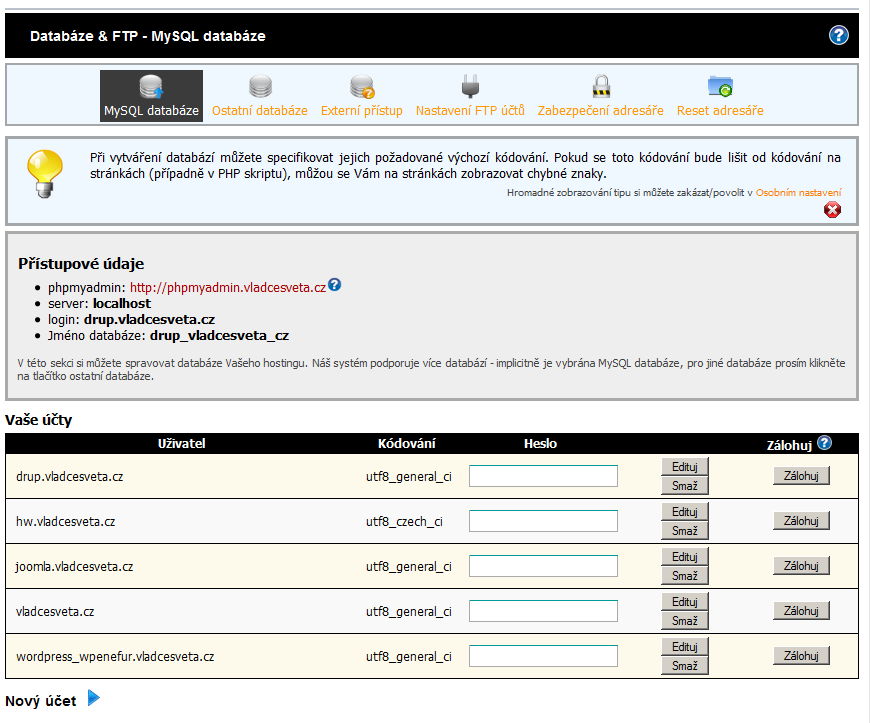Dismiss the tip with the red X
Image resolution: width=870 pixels, height=723 pixels.
click(x=833, y=210)
